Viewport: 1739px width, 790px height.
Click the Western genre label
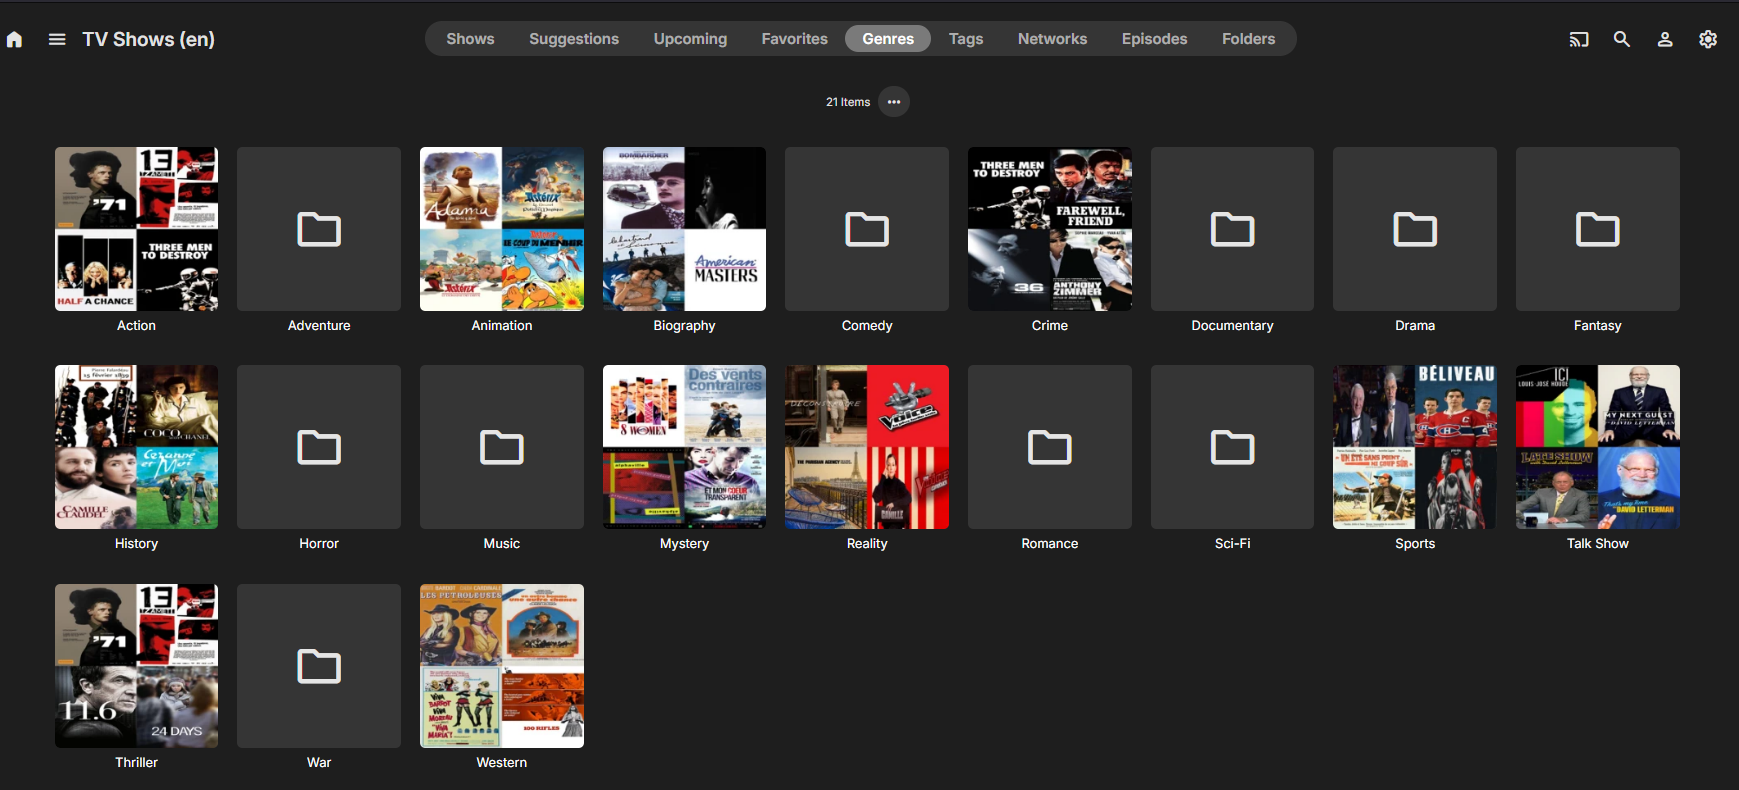click(x=502, y=763)
